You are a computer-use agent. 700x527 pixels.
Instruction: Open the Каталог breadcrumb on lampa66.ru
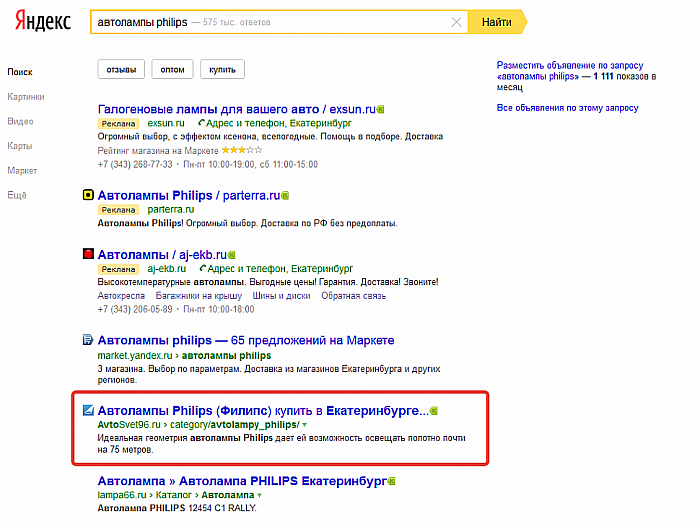(x=174, y=495)
